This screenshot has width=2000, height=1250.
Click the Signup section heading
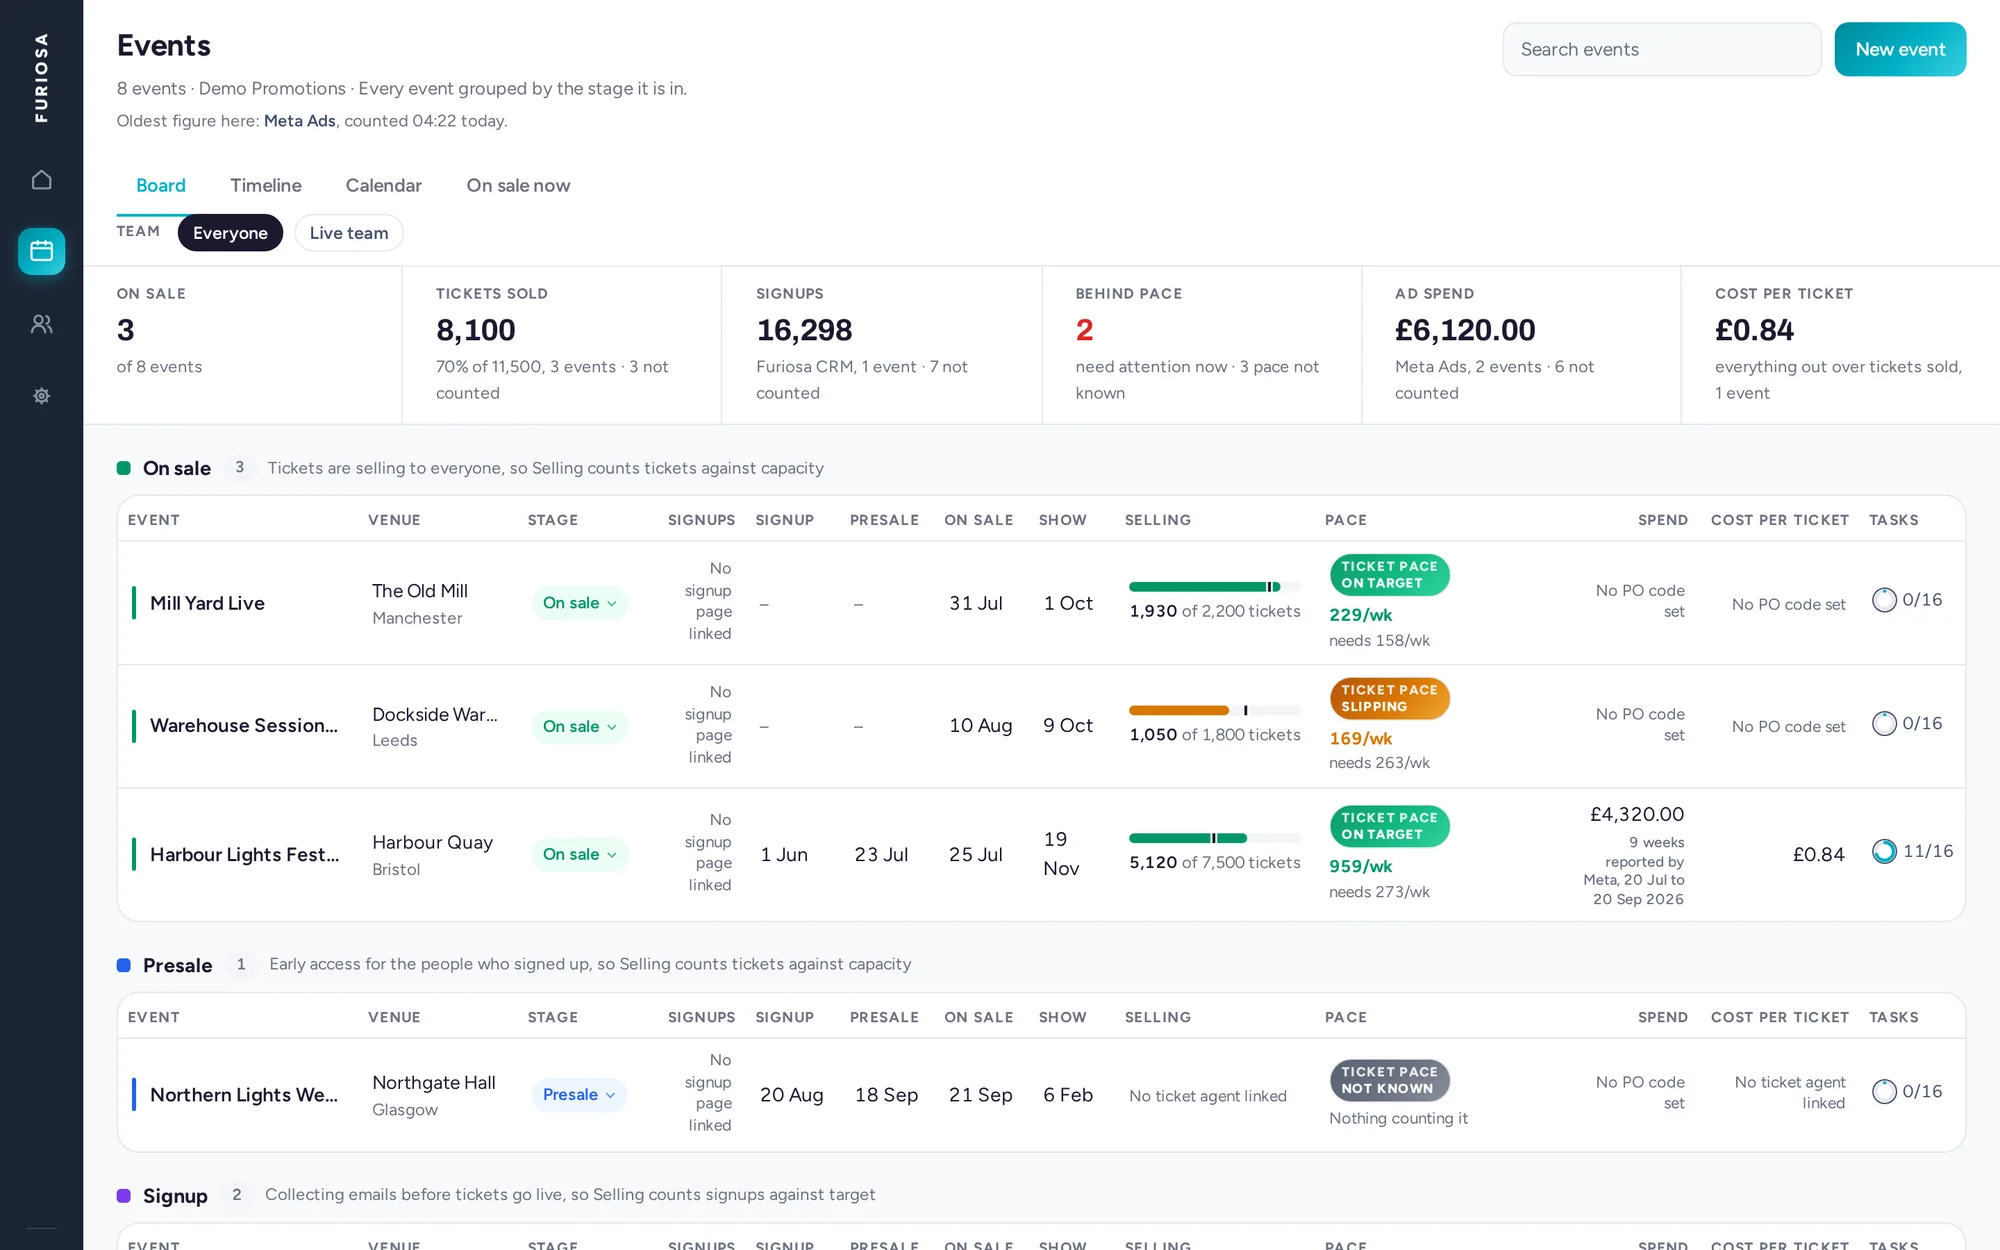point(175,1196)
